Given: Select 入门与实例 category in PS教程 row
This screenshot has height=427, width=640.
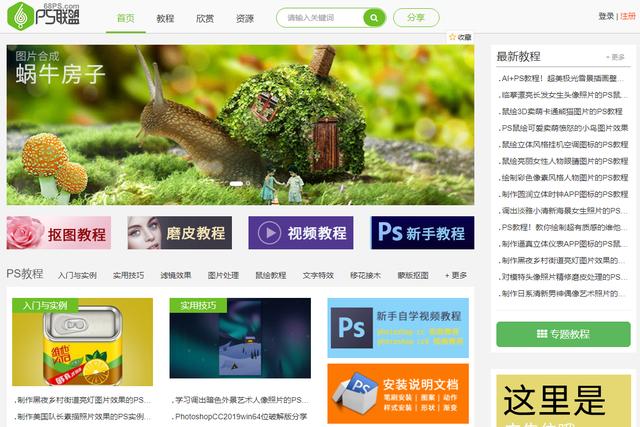Looking at the screenshot, I should click(77, 276).
